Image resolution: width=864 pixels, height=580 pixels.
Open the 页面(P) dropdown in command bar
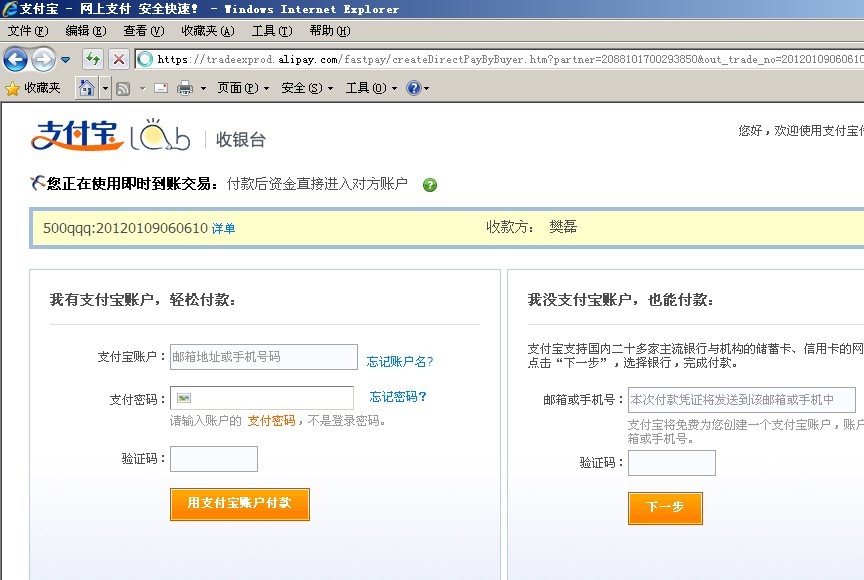[x=243, y=88]
